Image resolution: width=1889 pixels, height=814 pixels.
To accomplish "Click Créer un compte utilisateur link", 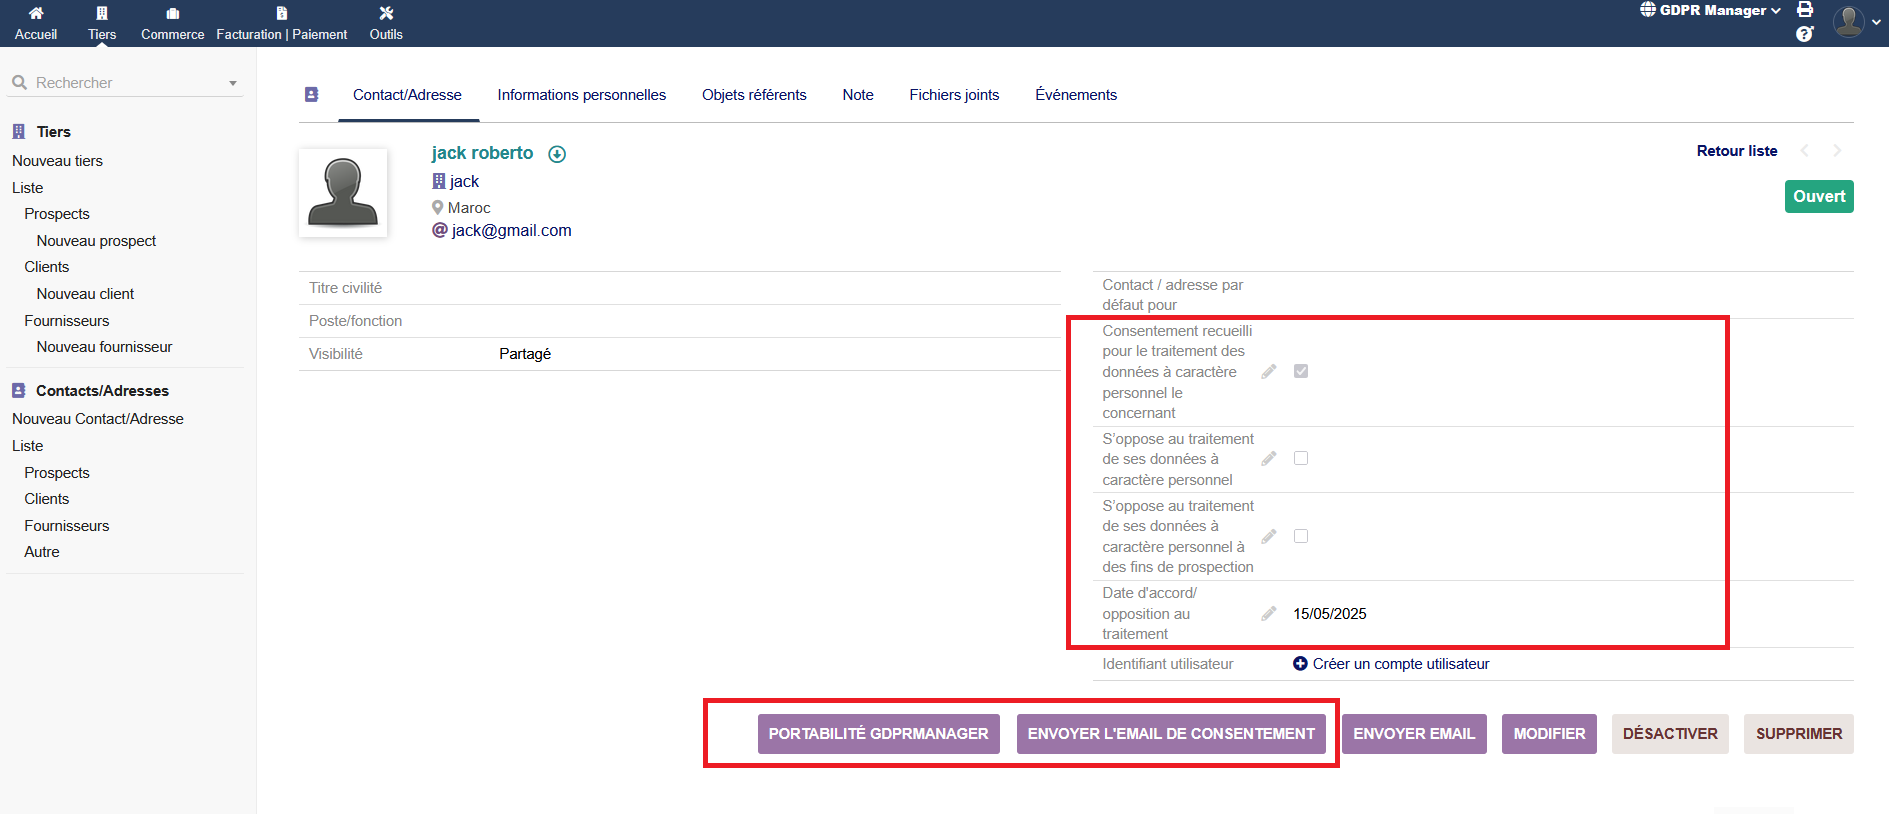I will [x=1400, y=664].
